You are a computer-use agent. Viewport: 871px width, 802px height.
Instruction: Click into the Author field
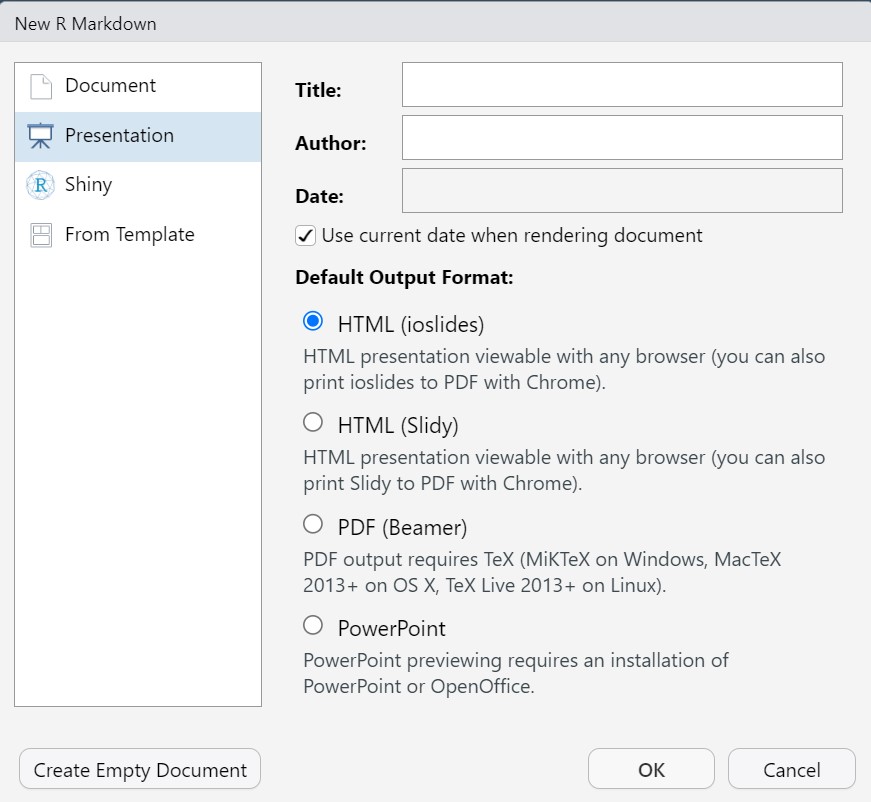(622, 138)
